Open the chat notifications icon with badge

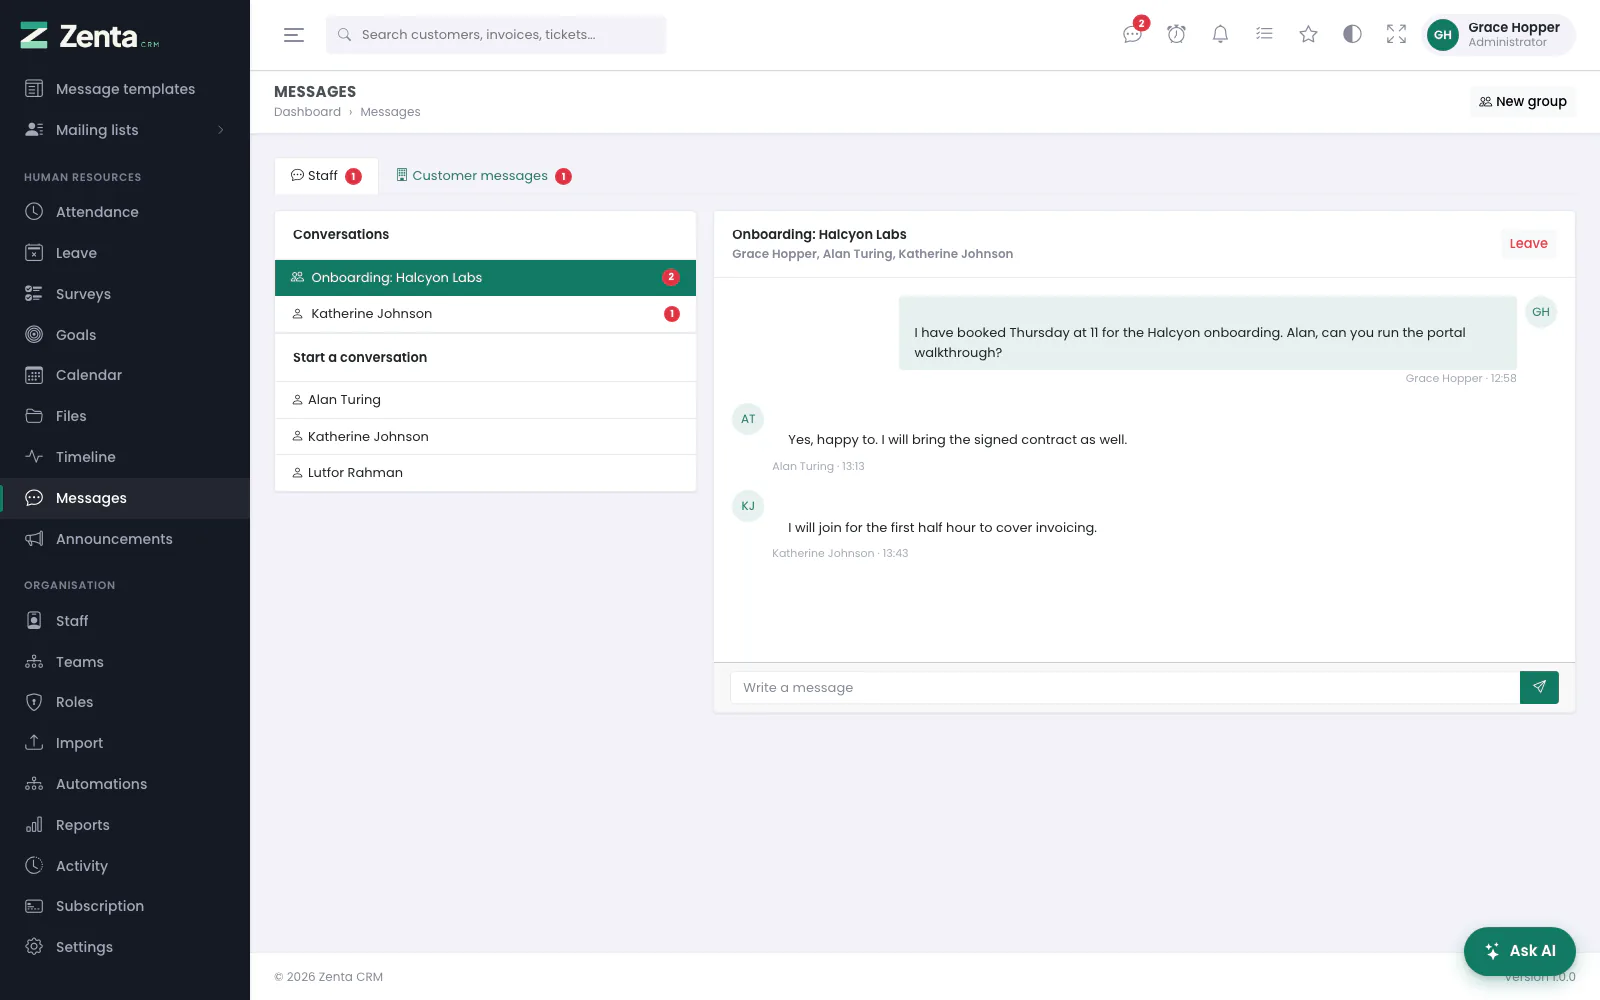(x=1133, y=34)
